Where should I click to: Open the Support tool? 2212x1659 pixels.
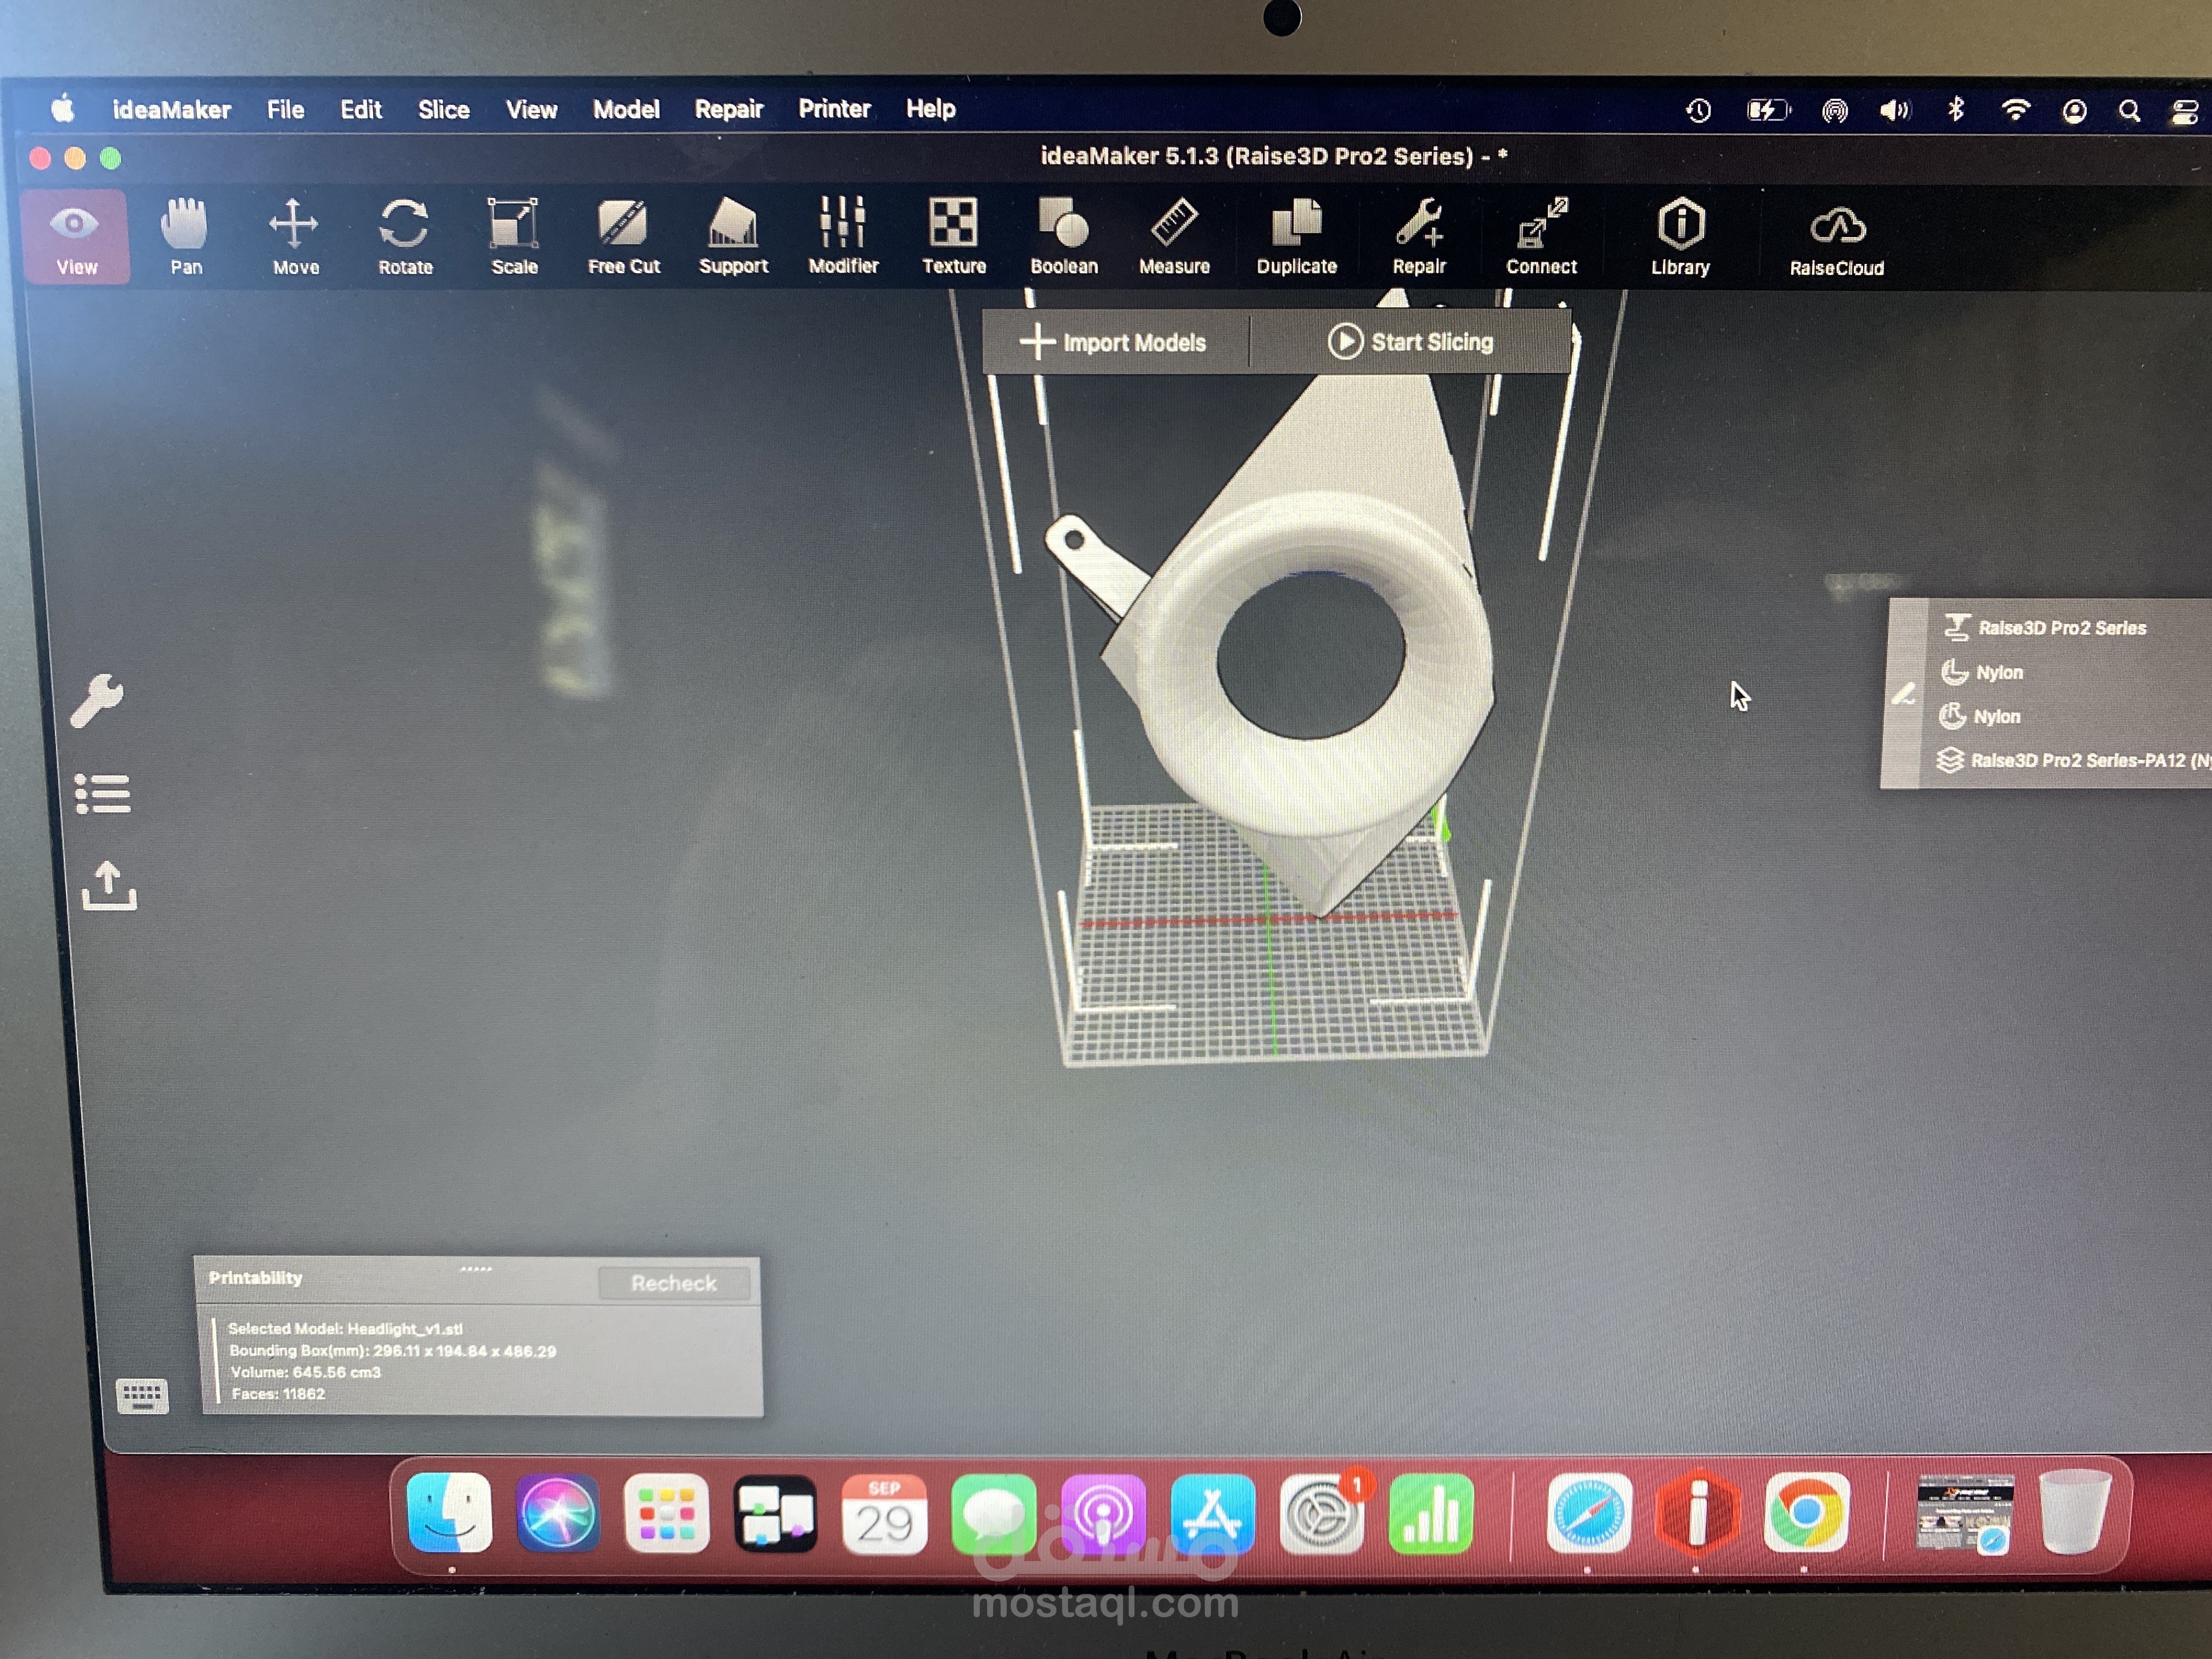pos(733,237)
